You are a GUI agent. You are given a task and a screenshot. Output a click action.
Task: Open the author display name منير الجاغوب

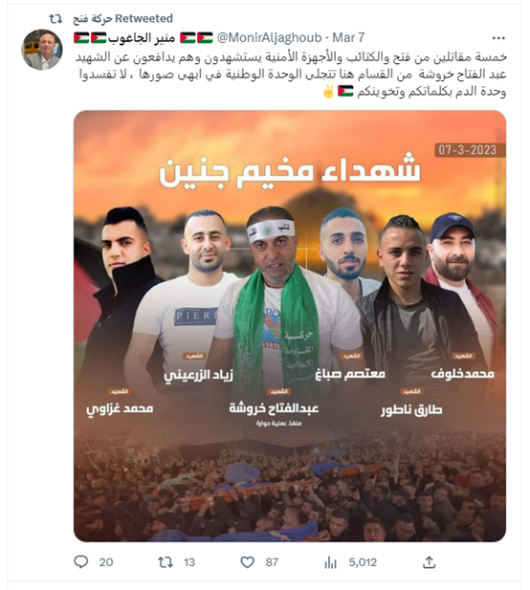point(143,38)
